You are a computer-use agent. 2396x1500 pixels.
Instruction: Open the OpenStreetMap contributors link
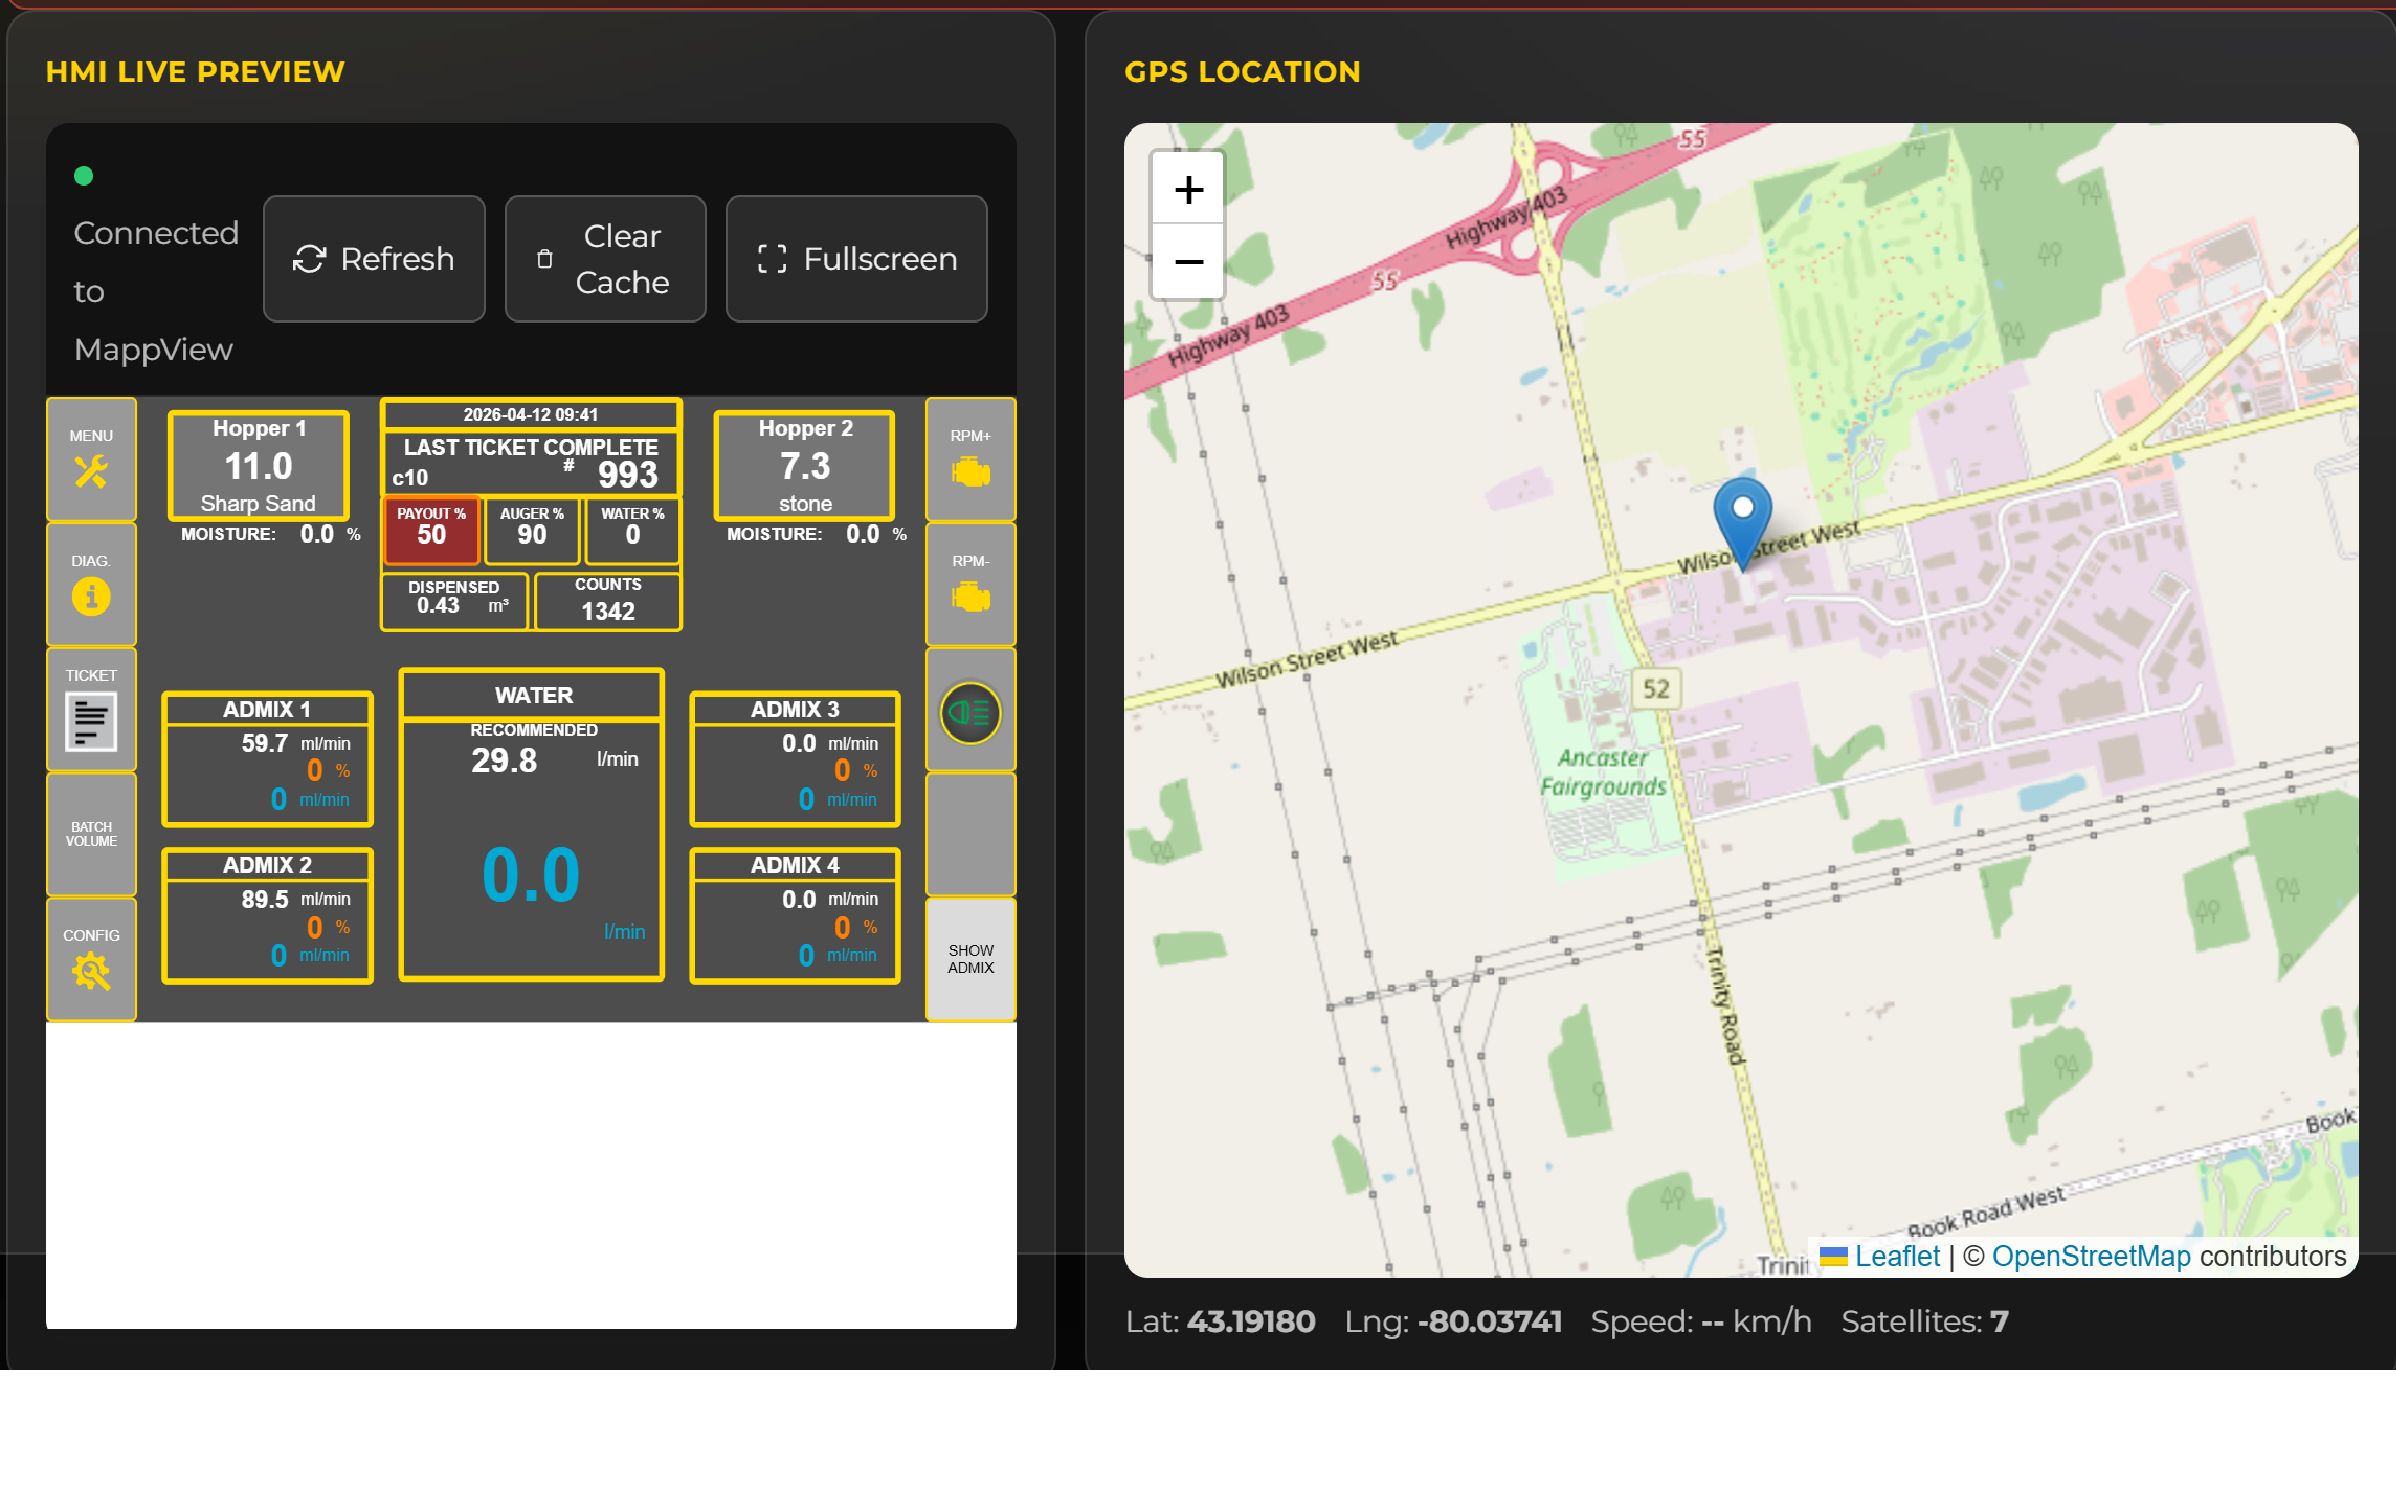(2092, 1256)
